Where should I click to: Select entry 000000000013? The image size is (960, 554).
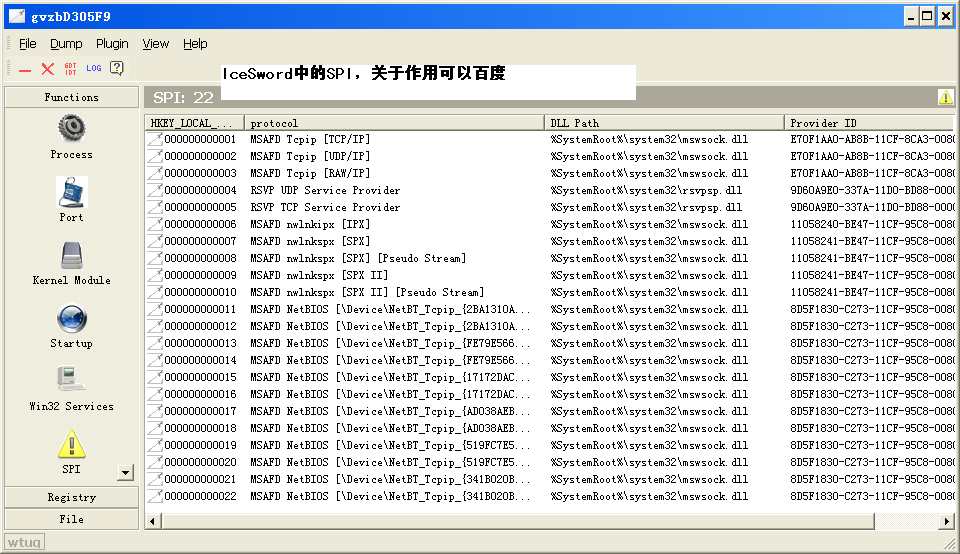tap(200, 343)
